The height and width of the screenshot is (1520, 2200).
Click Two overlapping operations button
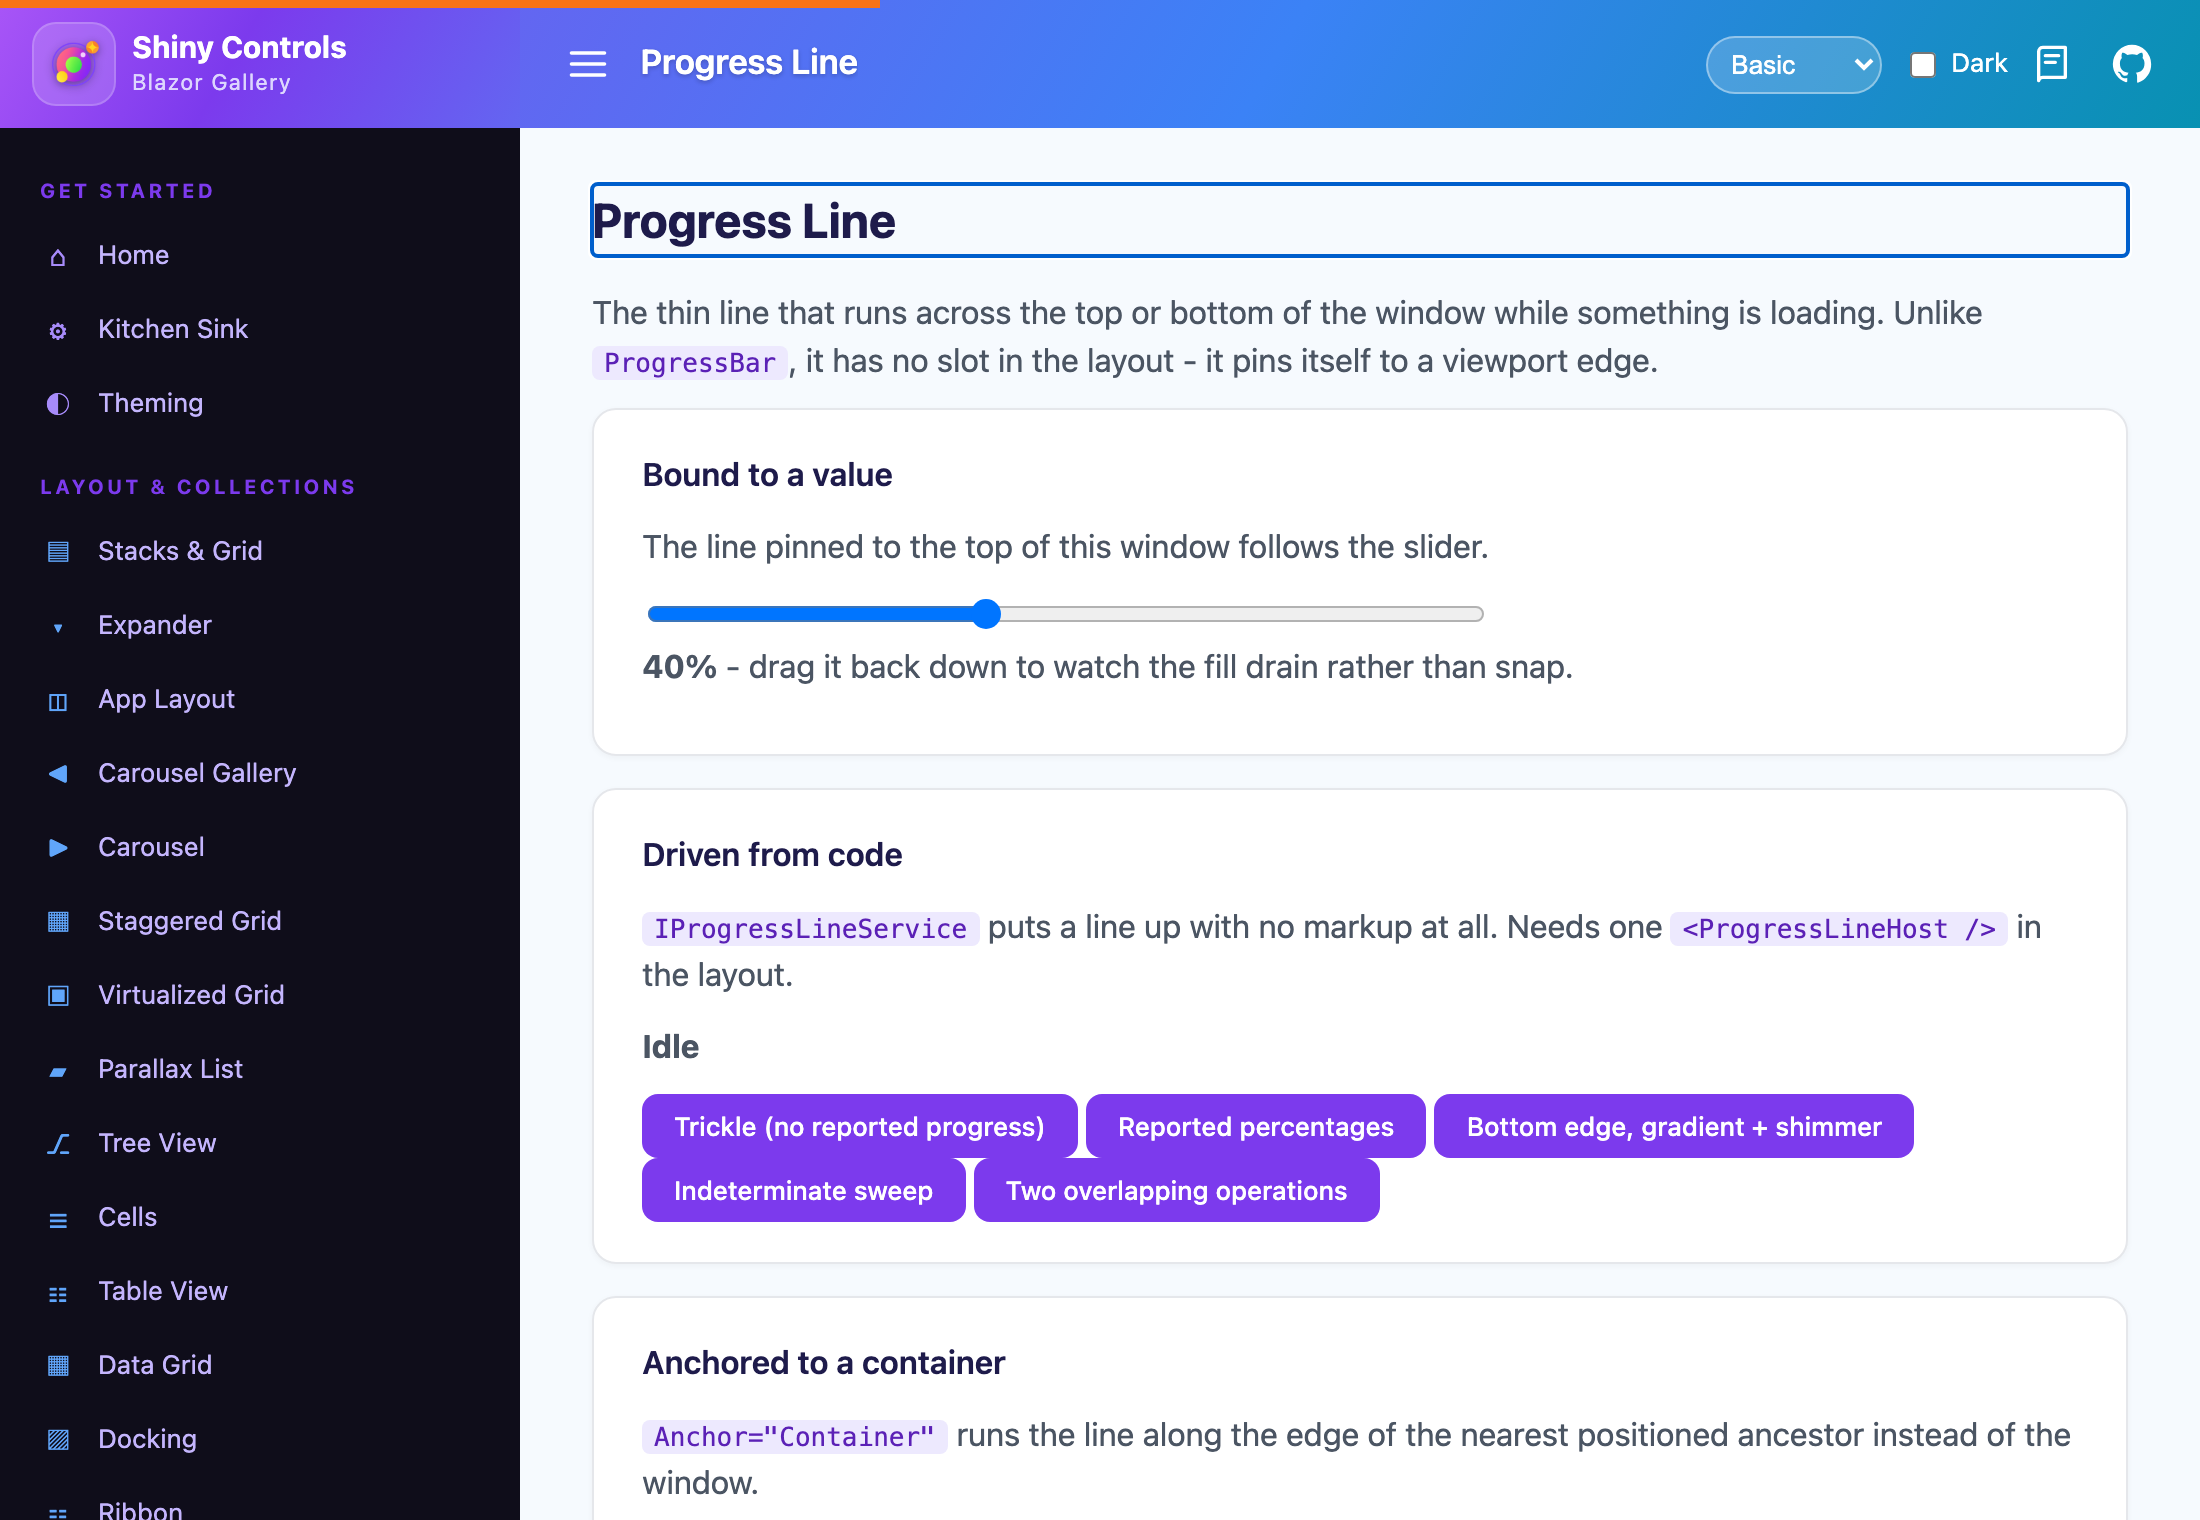[x=1176, y=1191]
